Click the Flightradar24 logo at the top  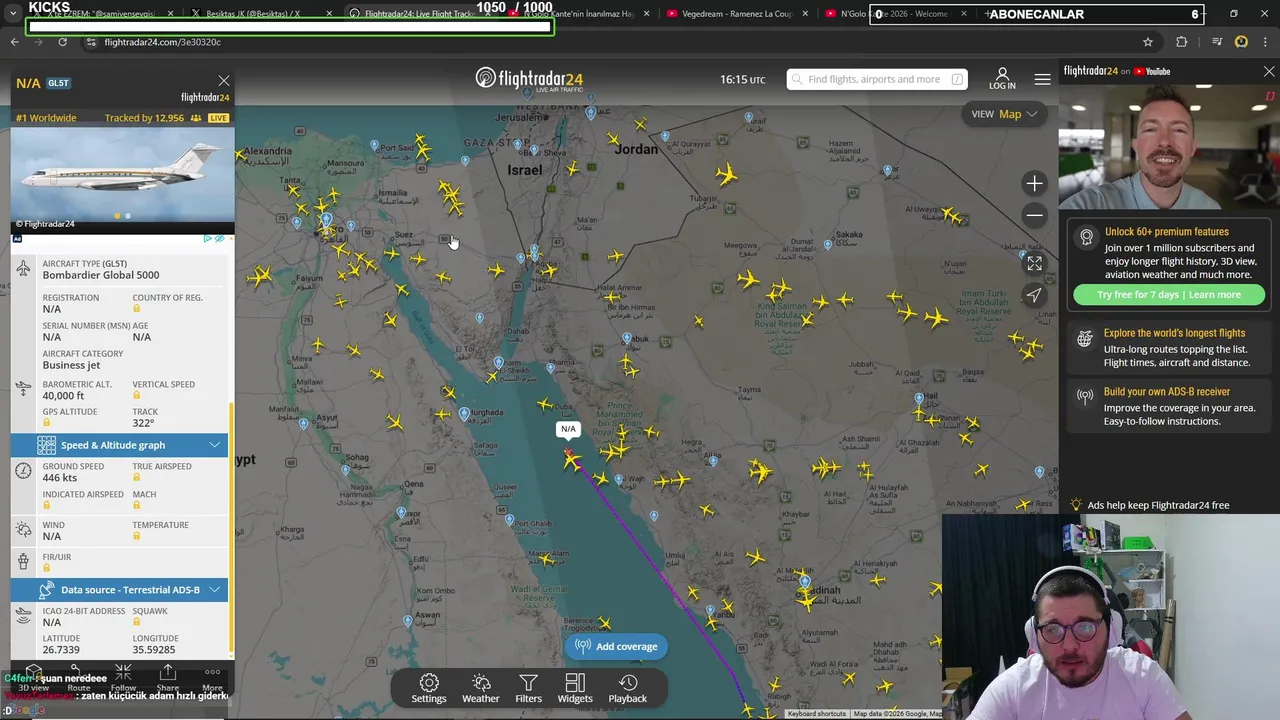click(x=529, y=79)
